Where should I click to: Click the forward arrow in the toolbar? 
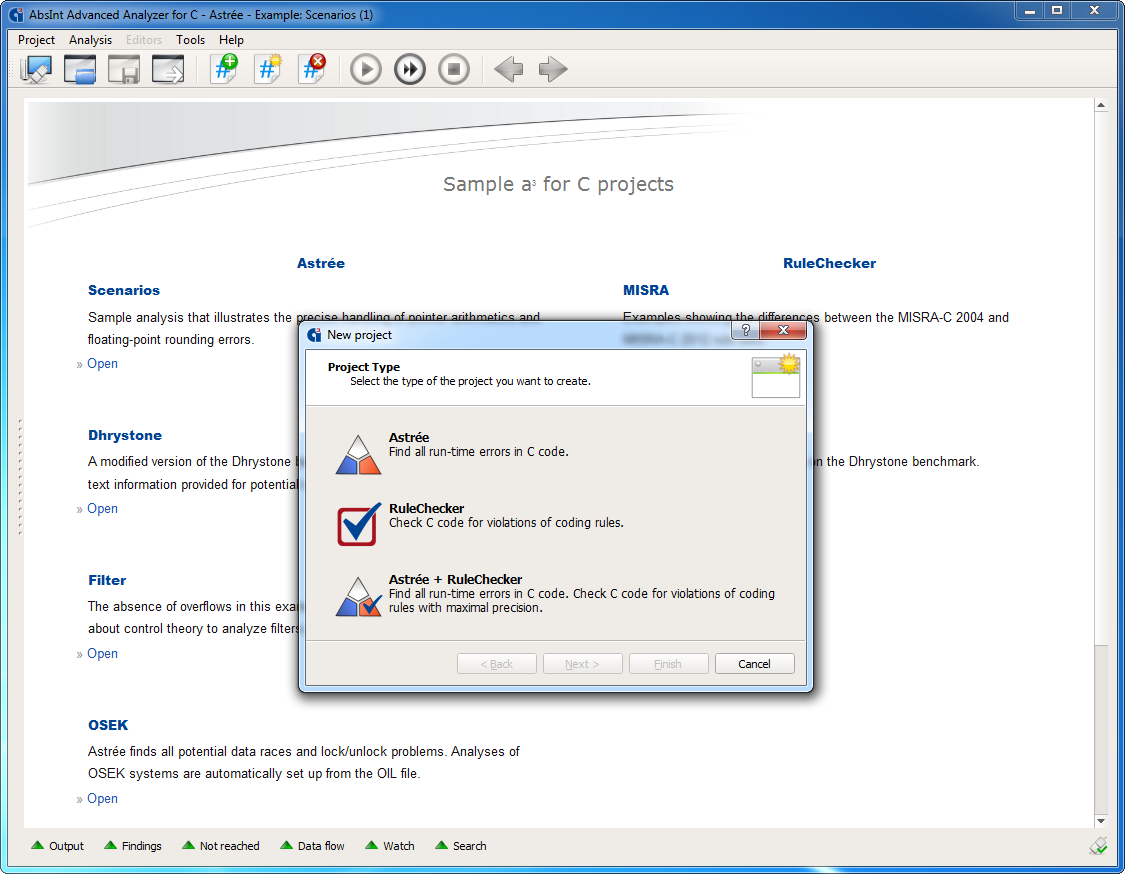(x=552, y=70)
